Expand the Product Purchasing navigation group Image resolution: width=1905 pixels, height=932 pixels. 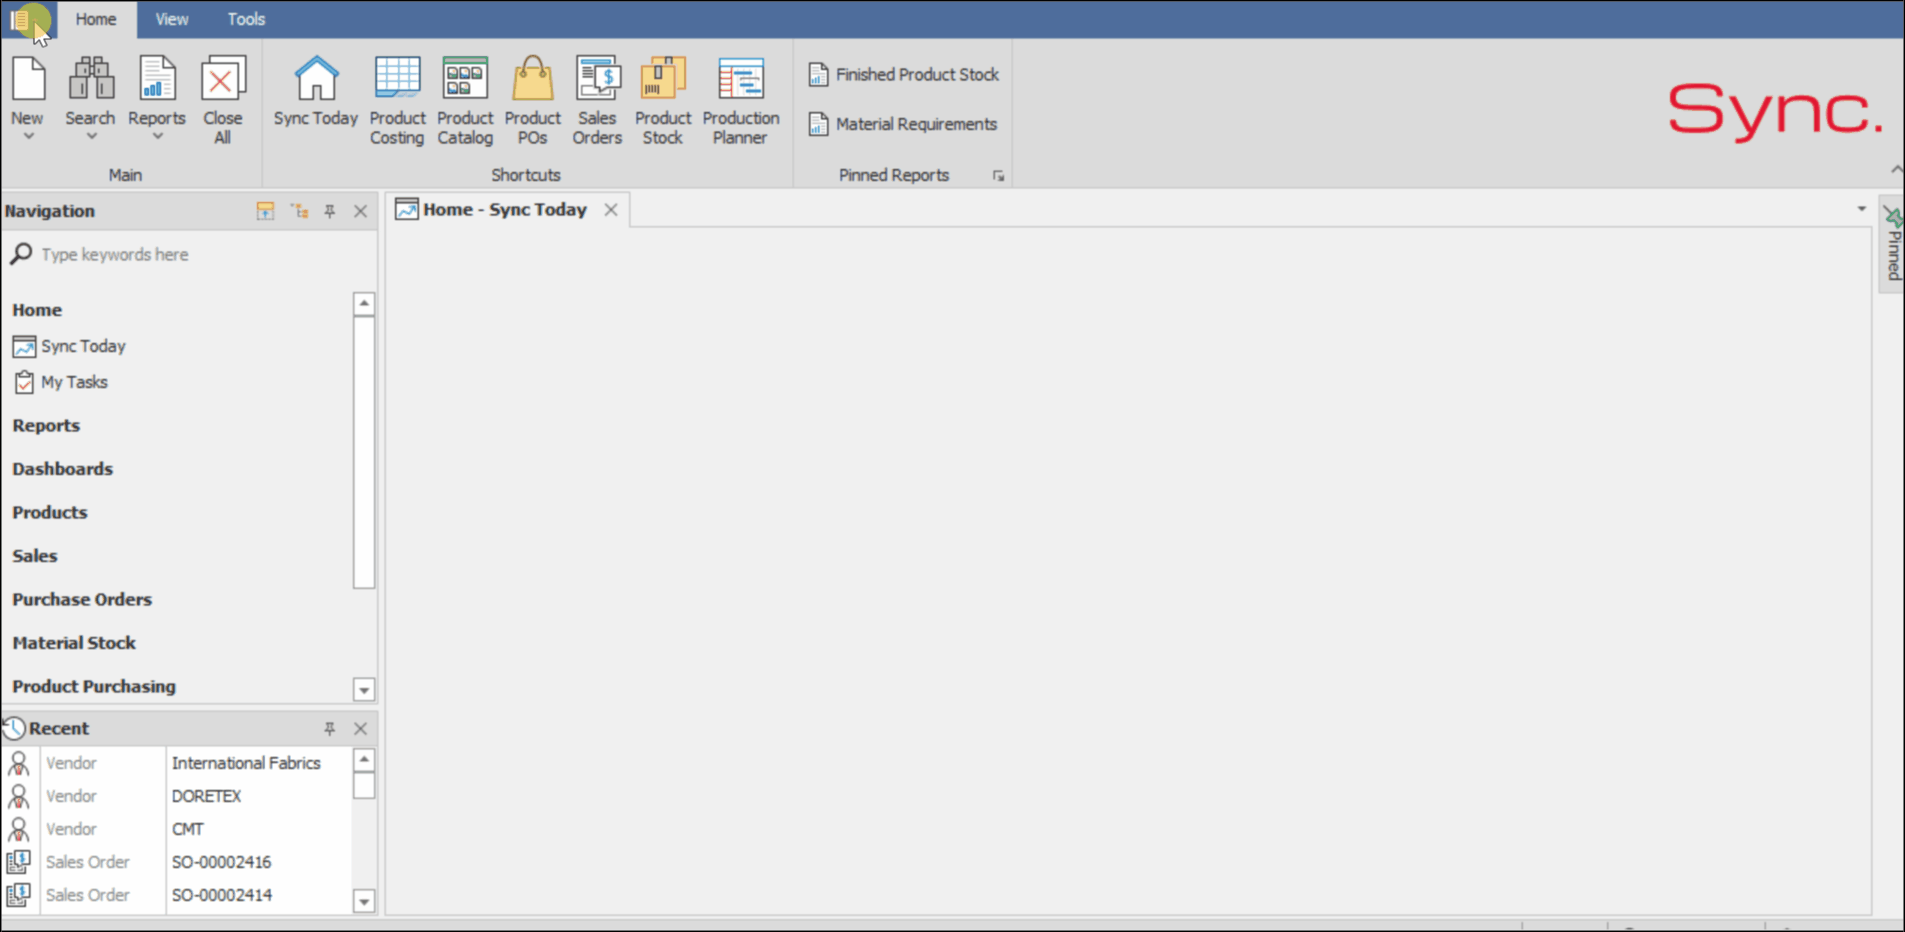(94, 686)
